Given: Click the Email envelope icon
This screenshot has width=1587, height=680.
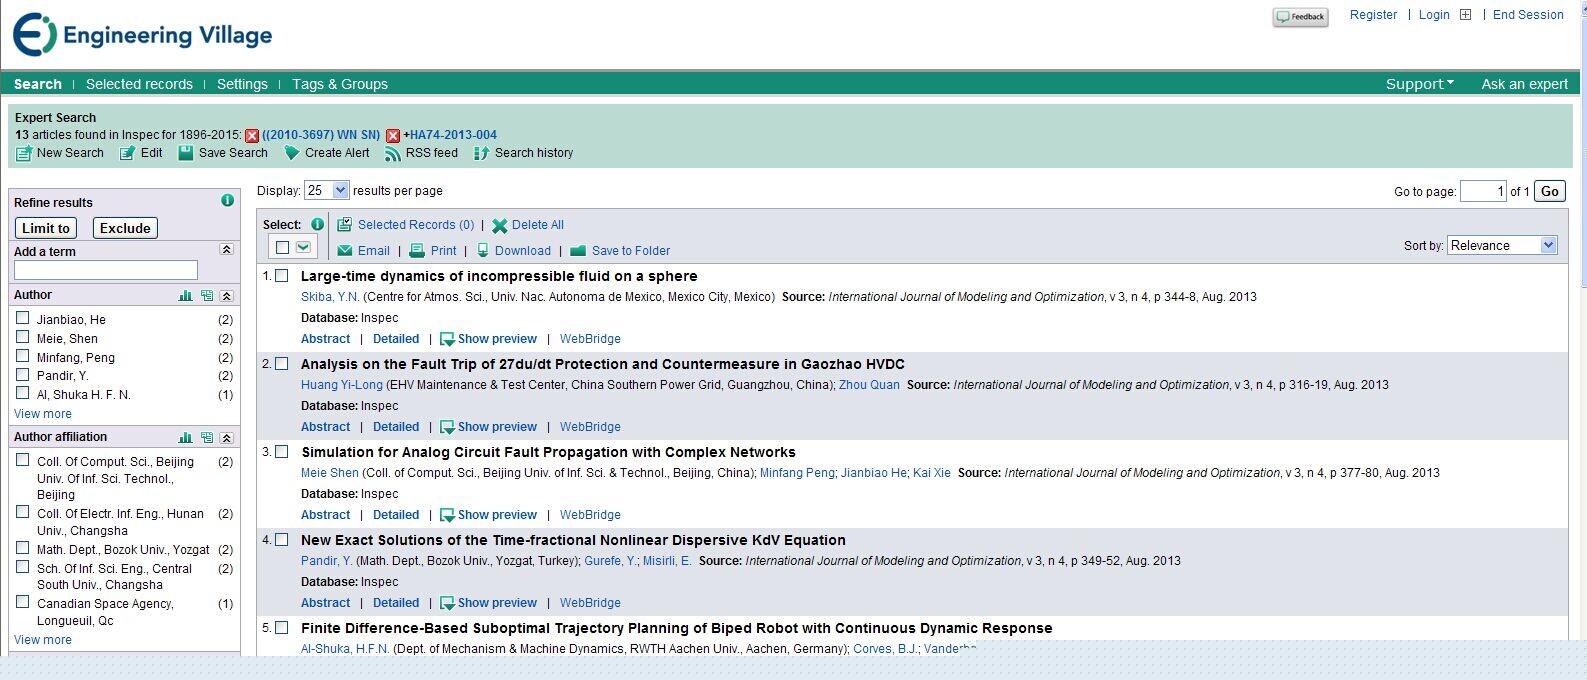Looking at the screenshot, I should [345, 251].
